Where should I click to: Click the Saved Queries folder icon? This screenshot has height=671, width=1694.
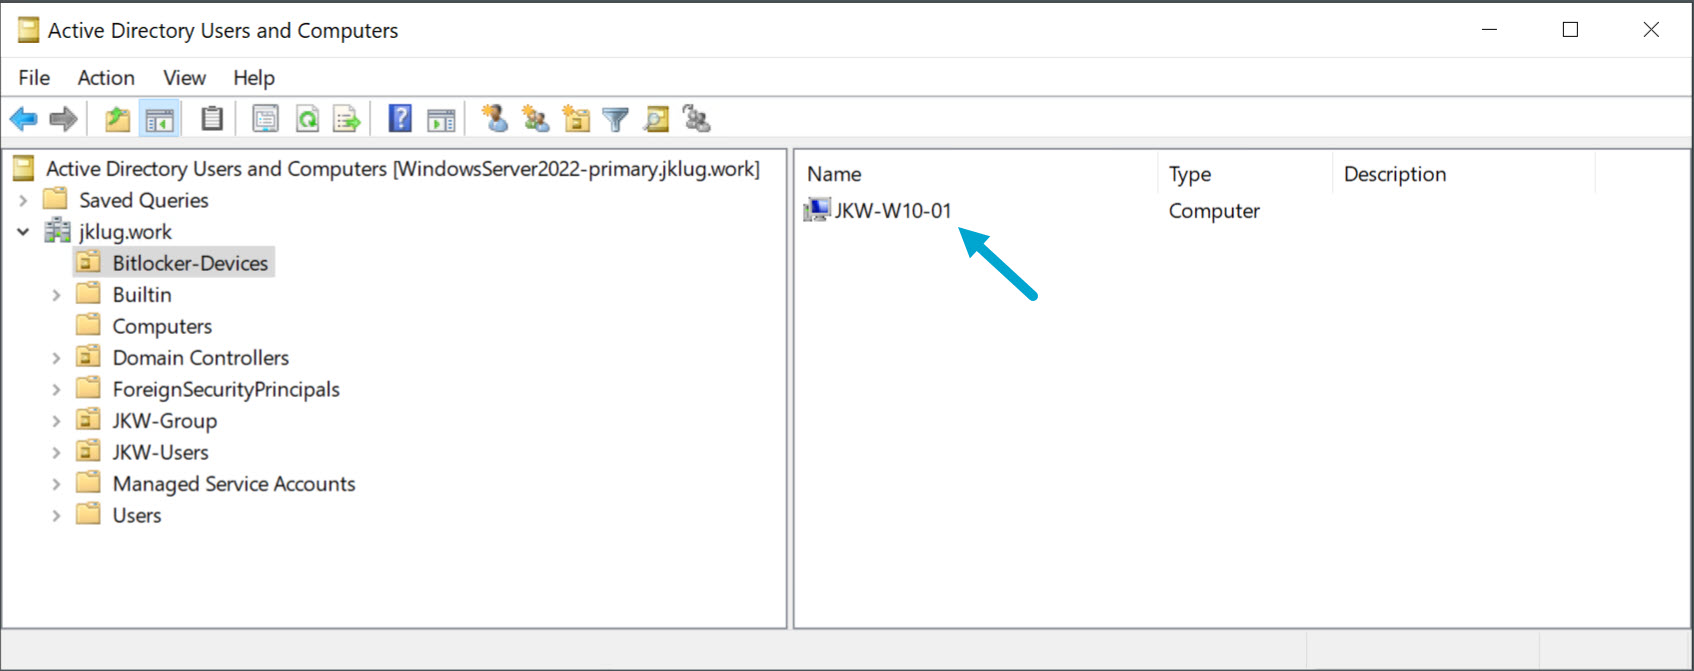(56, 199)
